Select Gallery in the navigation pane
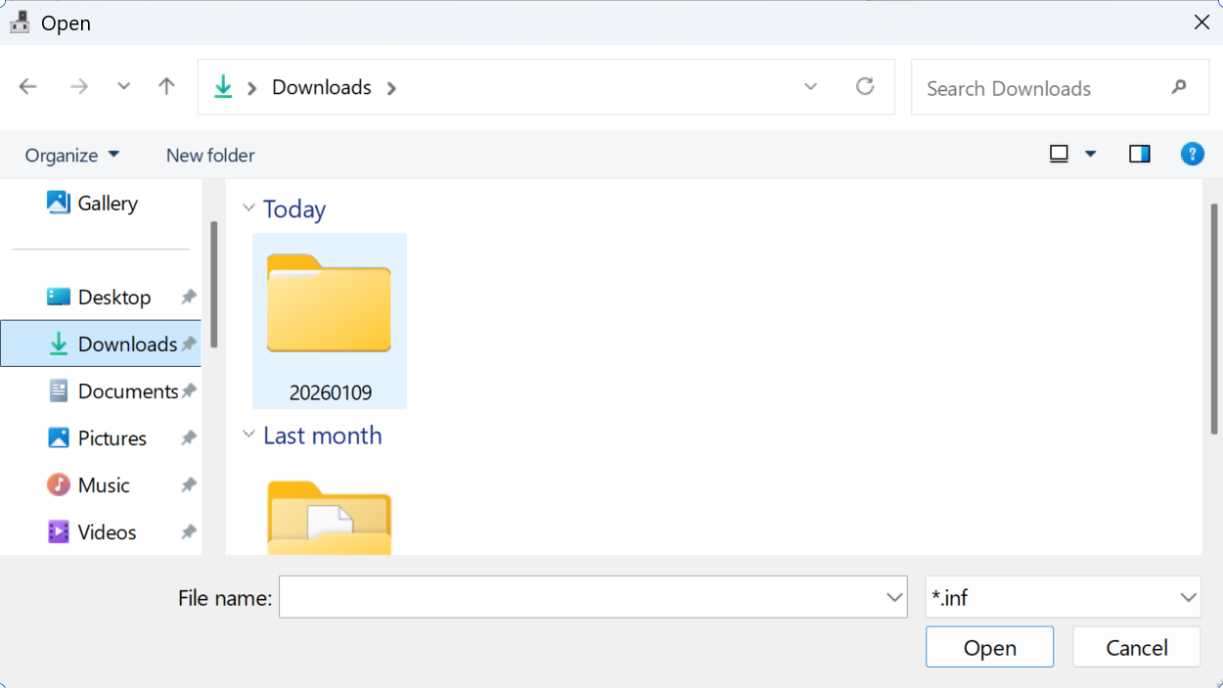 click(x=106, y=203)
